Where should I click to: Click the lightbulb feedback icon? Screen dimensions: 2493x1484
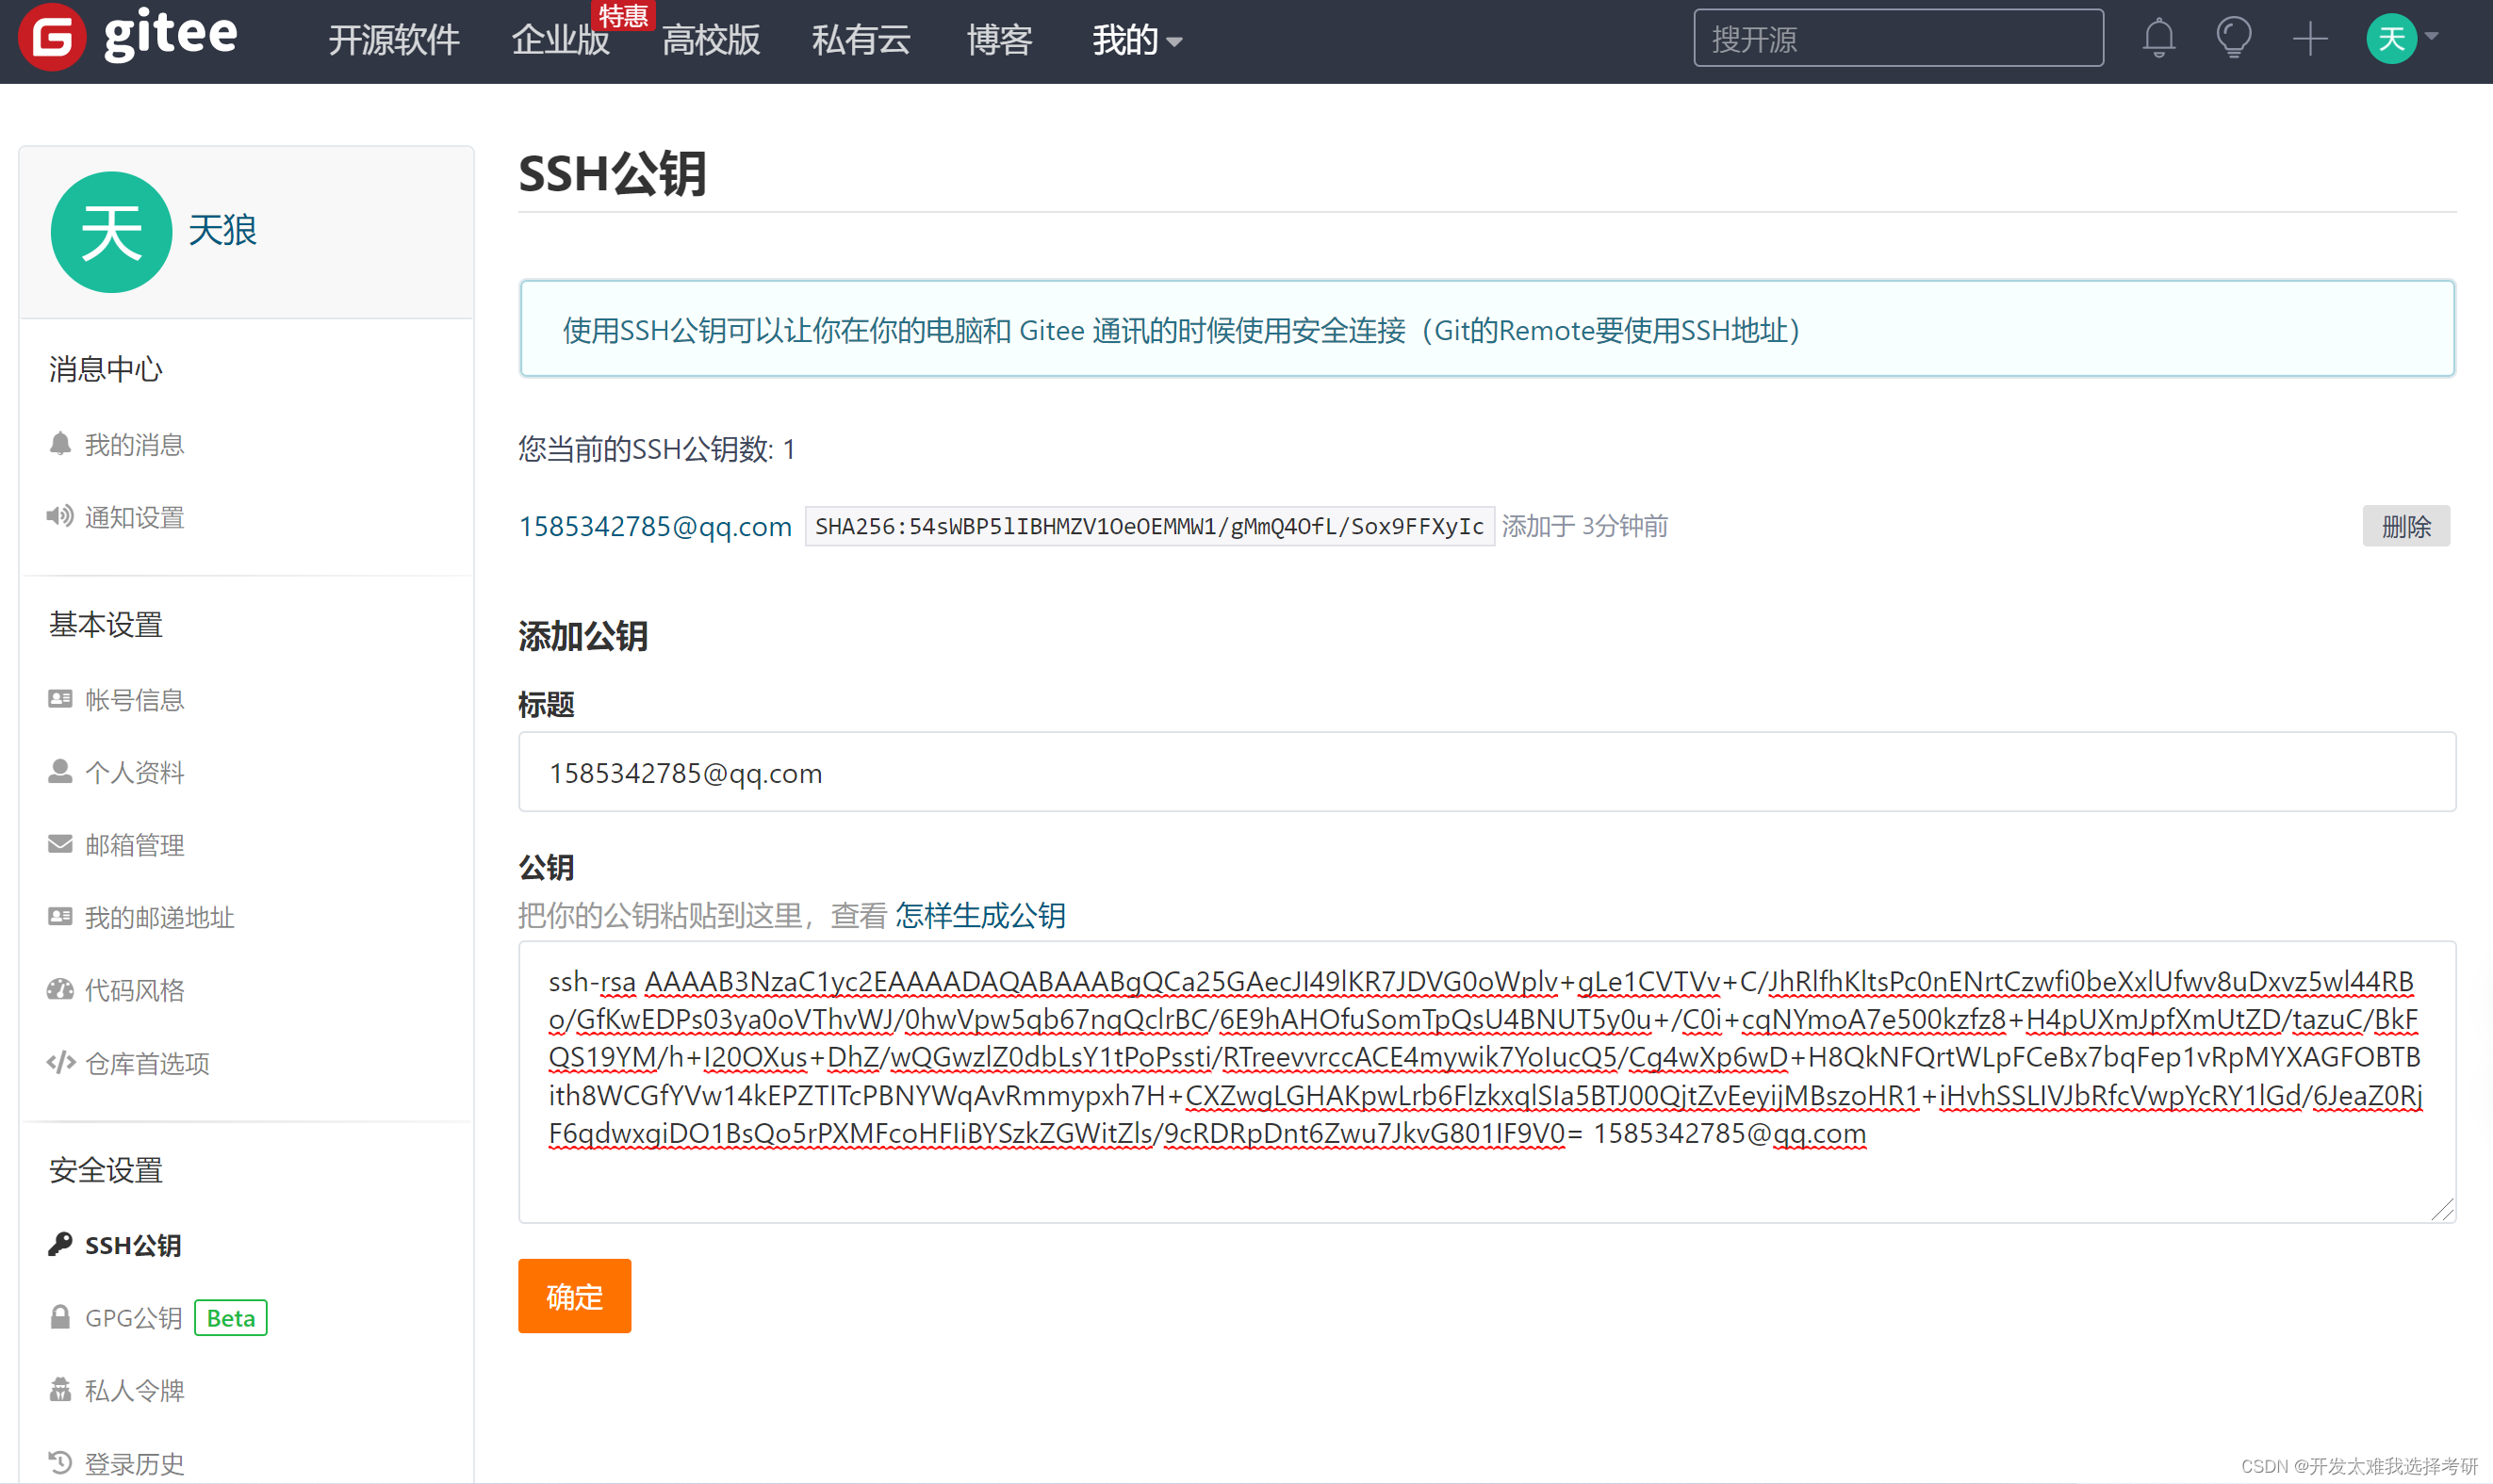2233,38
